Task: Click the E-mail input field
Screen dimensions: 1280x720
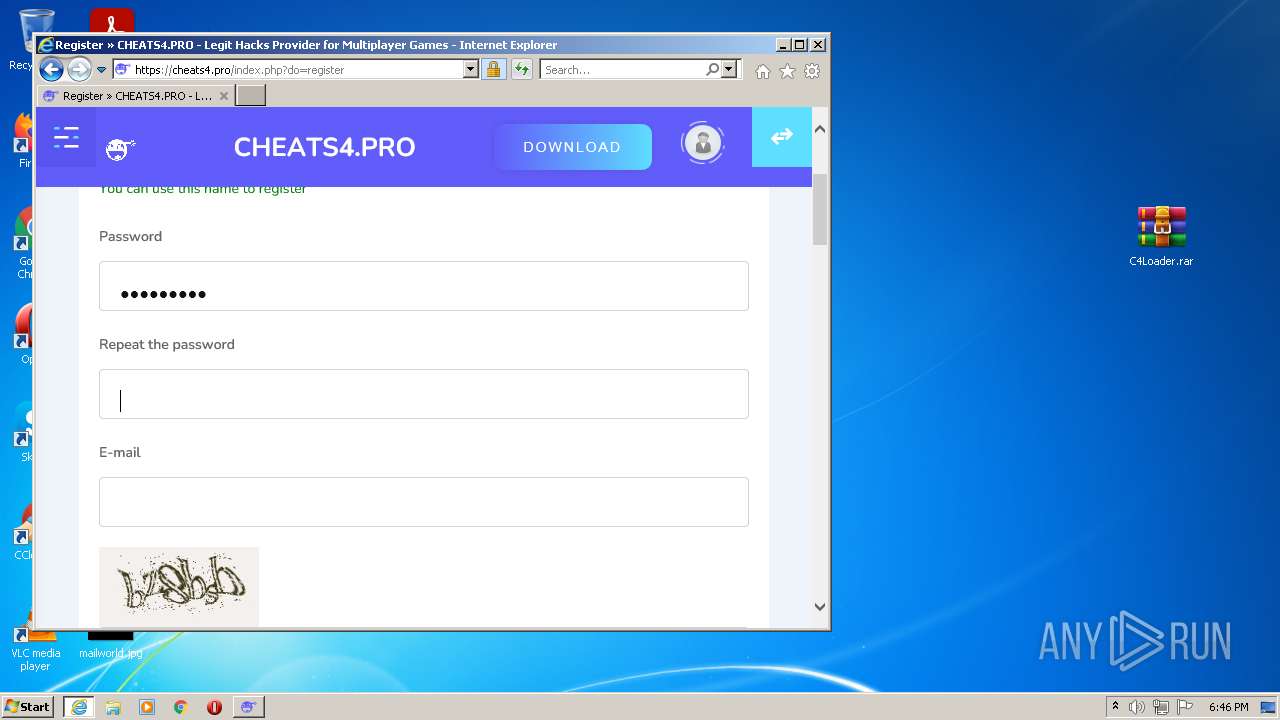Action: 424,502
